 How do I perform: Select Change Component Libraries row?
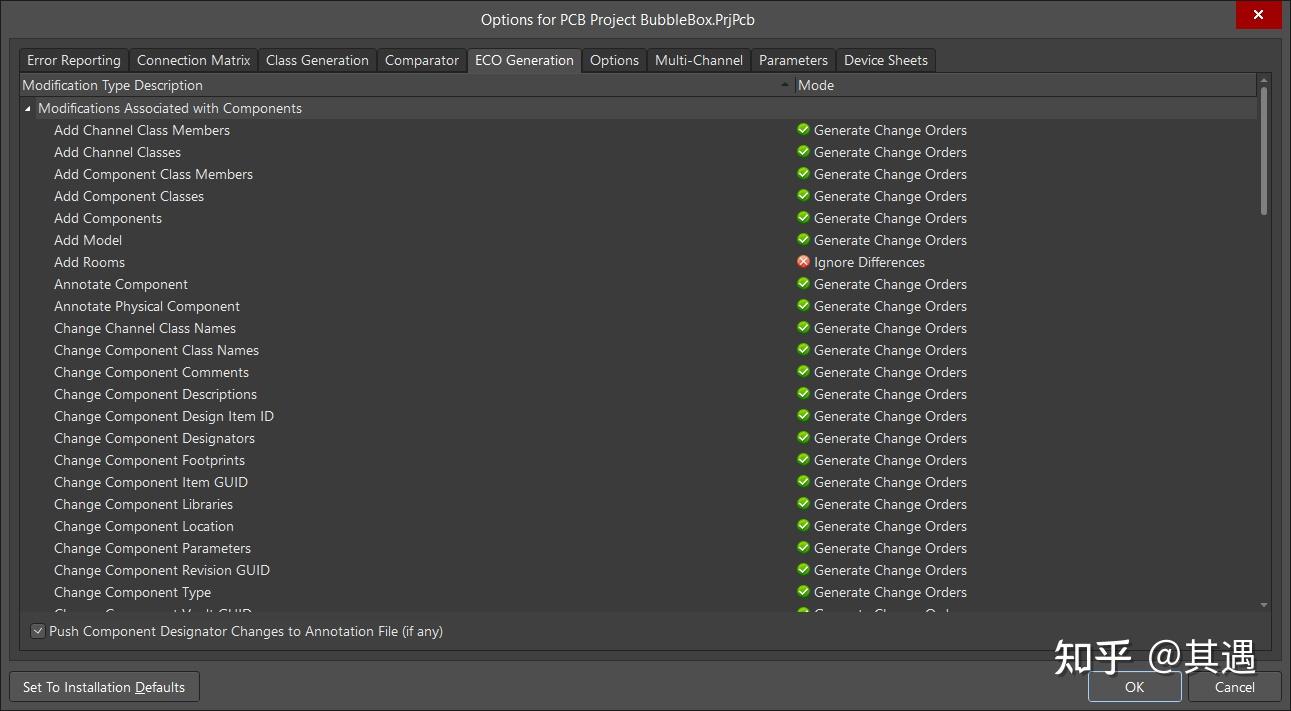638,504
